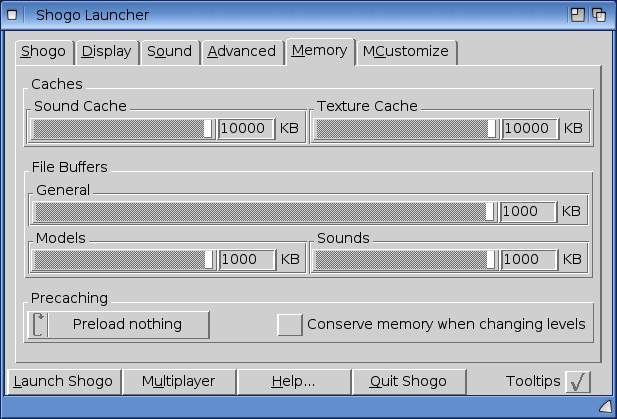Image resolution: width=617 pixels, height=419 pixels.
Task: Open the Display tab
Action: [107, 52]
